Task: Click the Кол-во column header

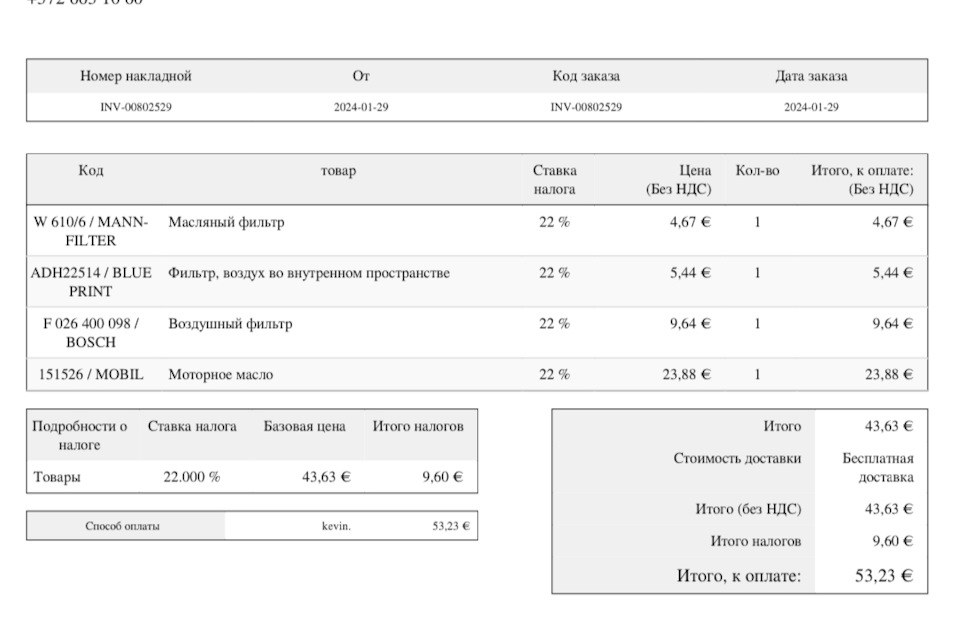Action: tap(757, 171)
